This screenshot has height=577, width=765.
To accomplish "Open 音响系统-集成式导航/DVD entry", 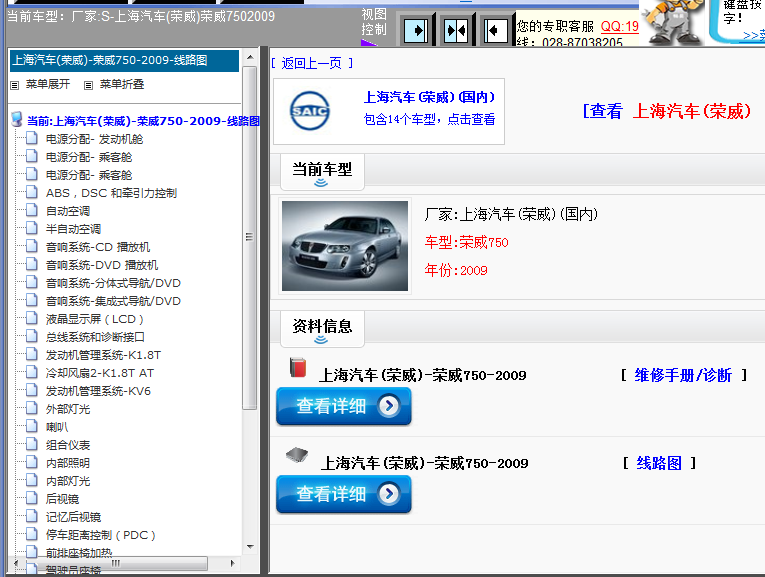I will (113, 301).
